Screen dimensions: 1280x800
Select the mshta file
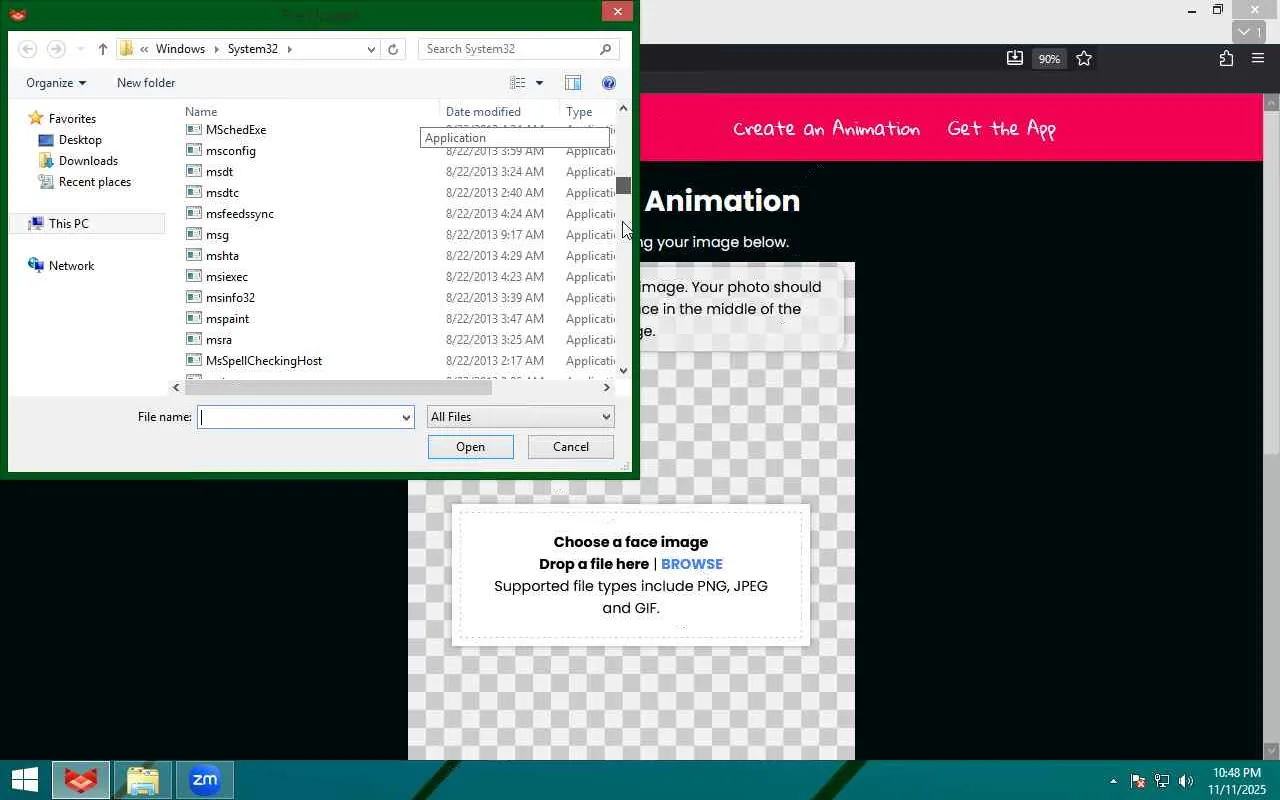click(222, 256)
